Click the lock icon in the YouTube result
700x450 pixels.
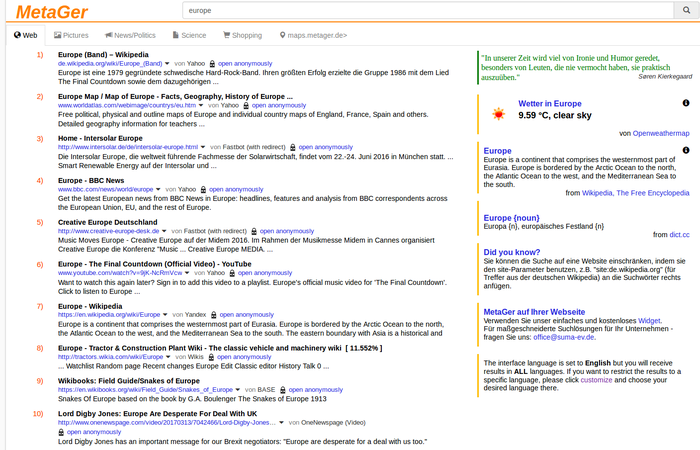(x=232, y=273)
